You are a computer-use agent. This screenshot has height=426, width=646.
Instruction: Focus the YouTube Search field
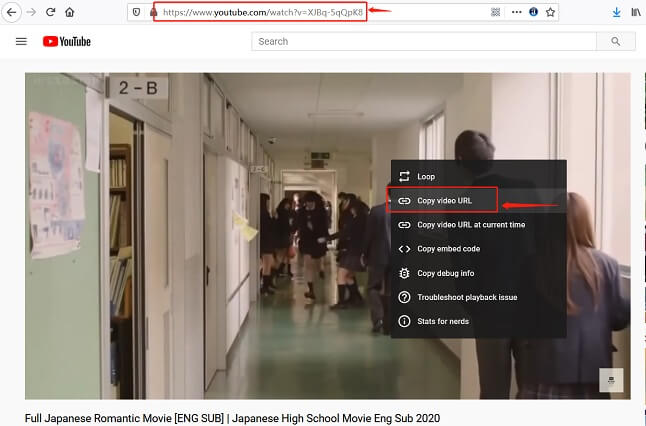[424, 41]
